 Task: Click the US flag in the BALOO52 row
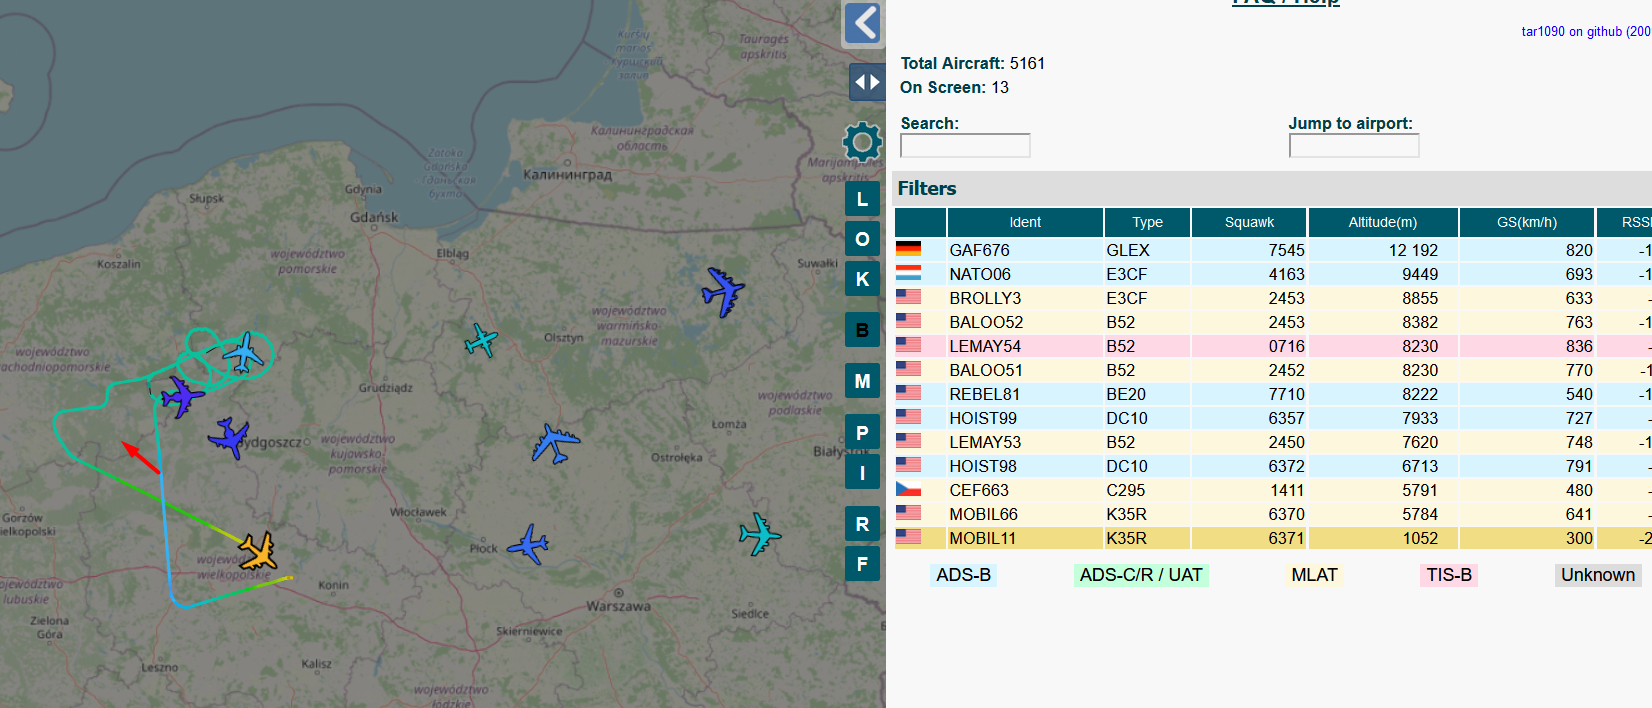(908, 321)
